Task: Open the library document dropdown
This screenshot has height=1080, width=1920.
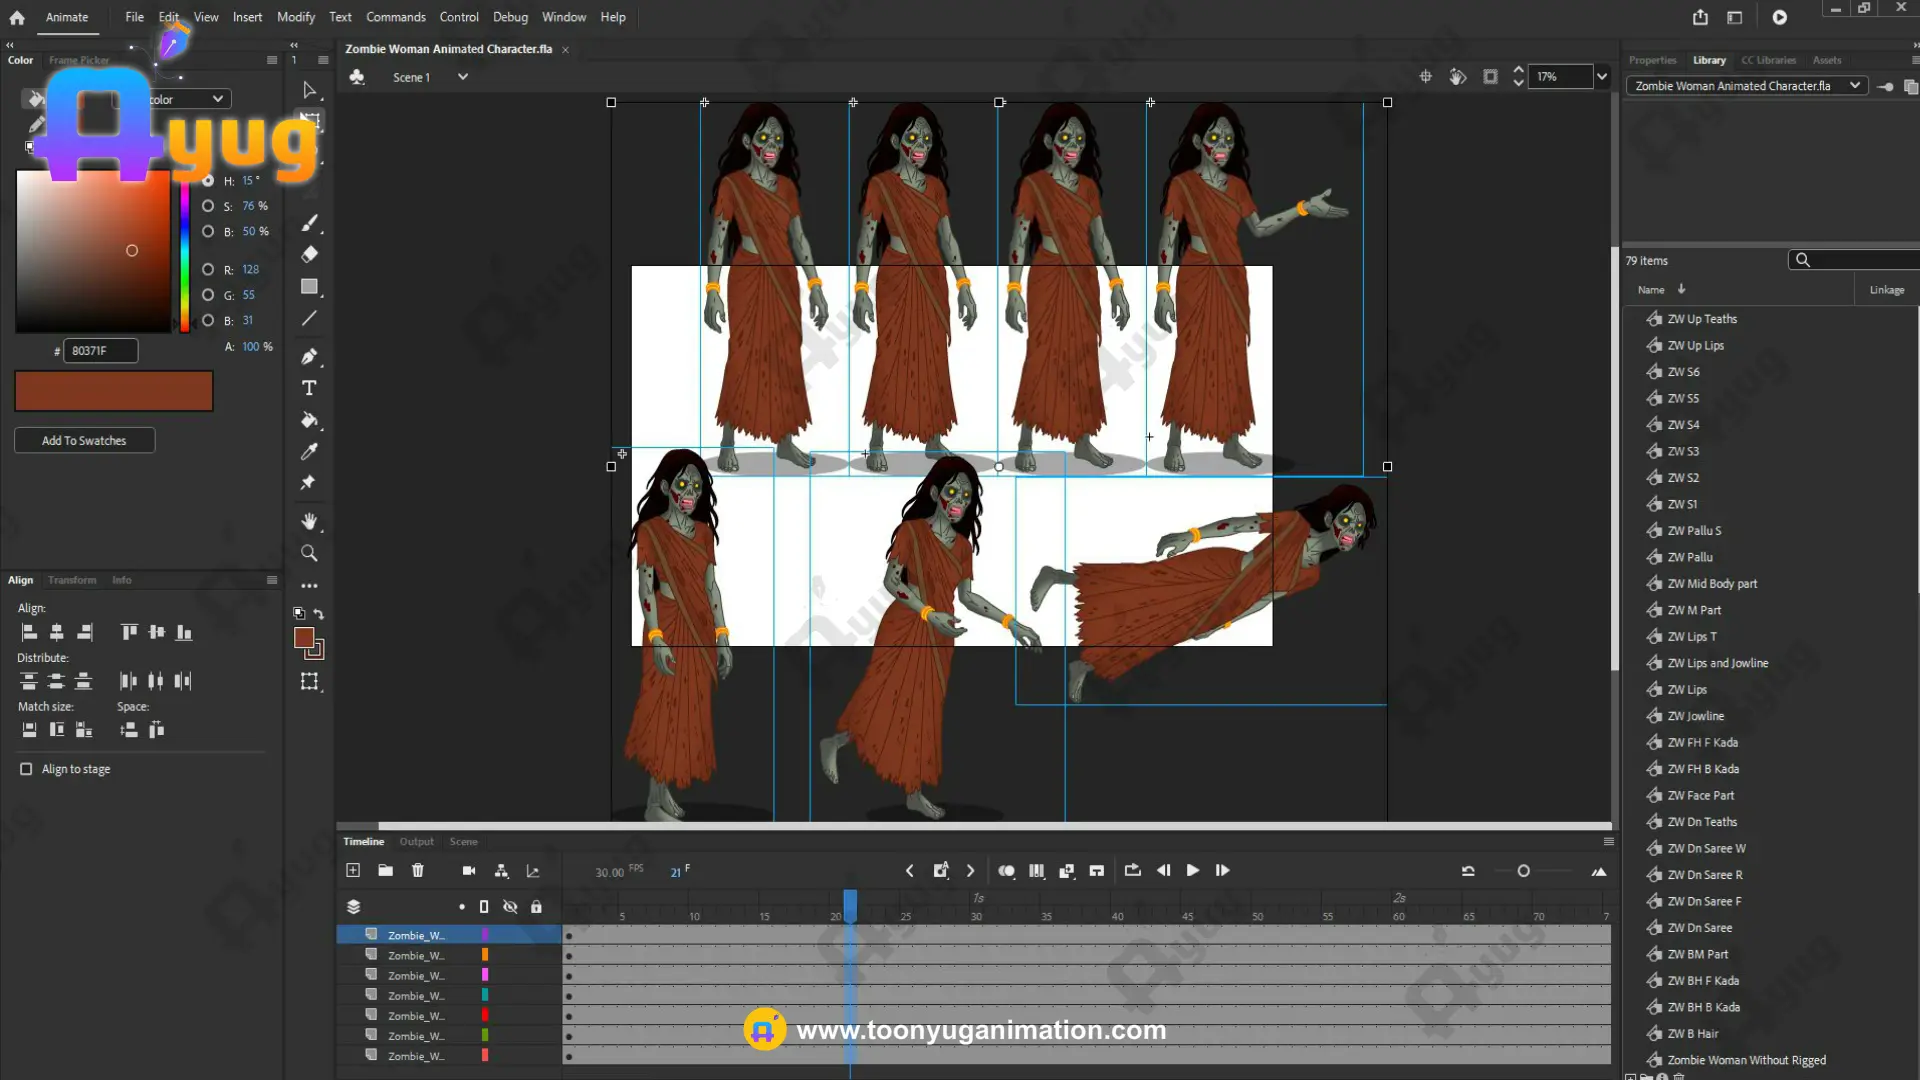Action: click(x=1854, y=86)
